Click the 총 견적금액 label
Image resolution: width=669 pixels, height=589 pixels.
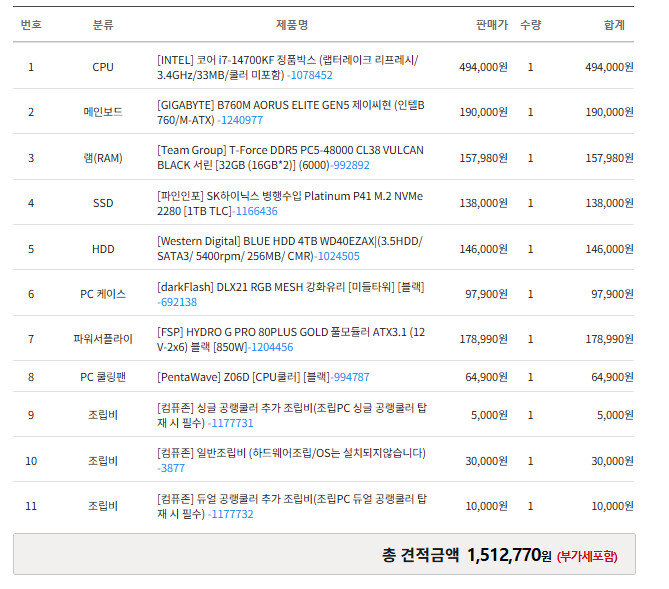click(x=420, y=555)
